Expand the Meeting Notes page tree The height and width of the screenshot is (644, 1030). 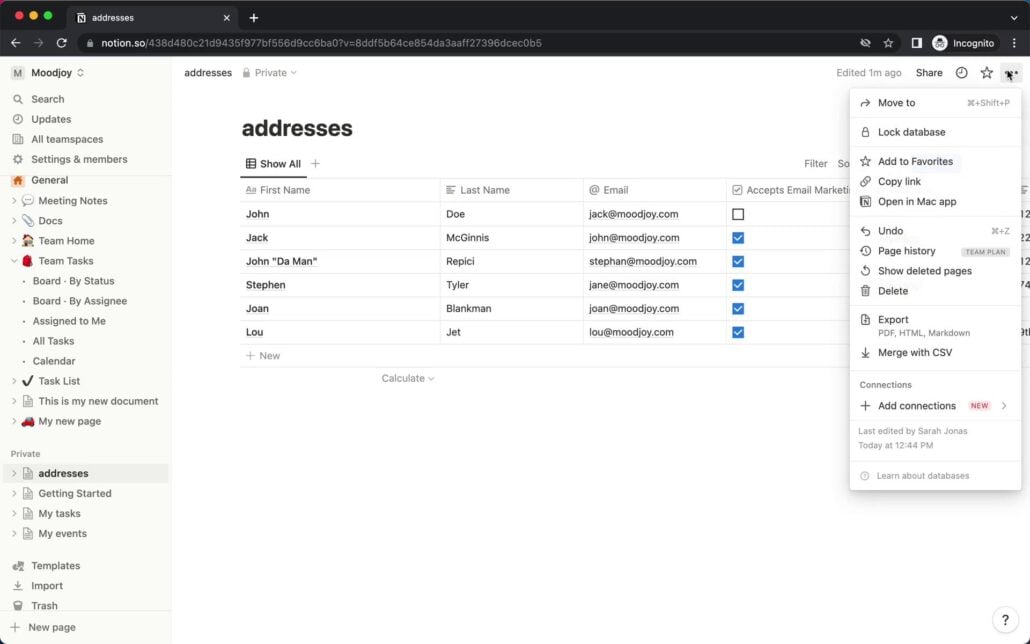coord(14,201)
